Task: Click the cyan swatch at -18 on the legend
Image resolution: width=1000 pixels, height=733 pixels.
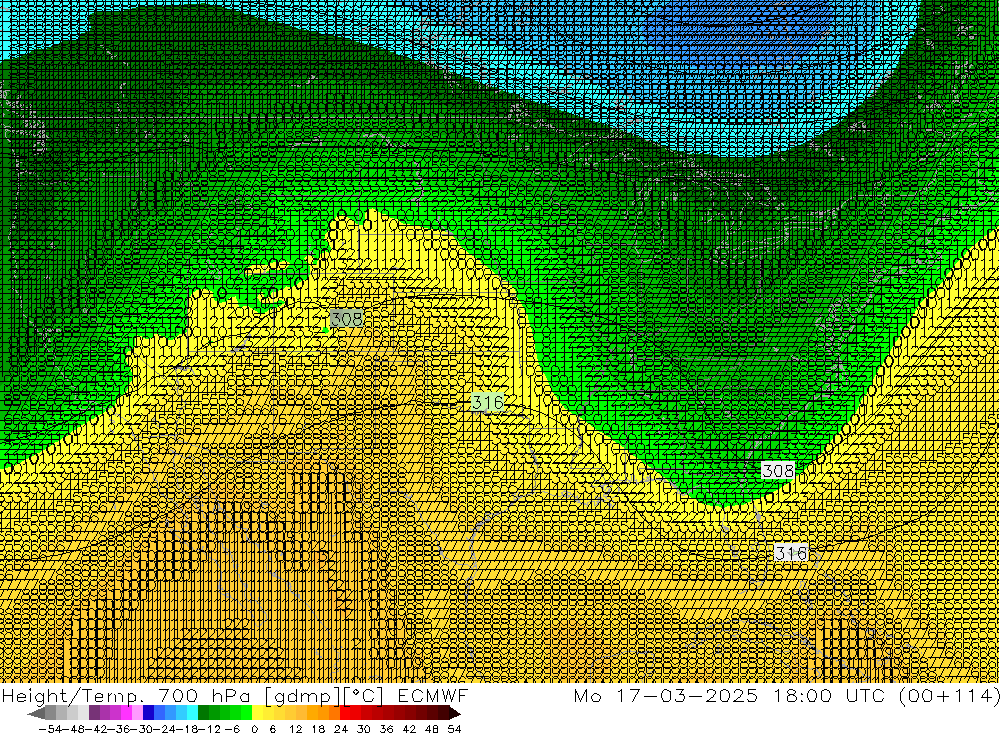Action: pos(192,713)
